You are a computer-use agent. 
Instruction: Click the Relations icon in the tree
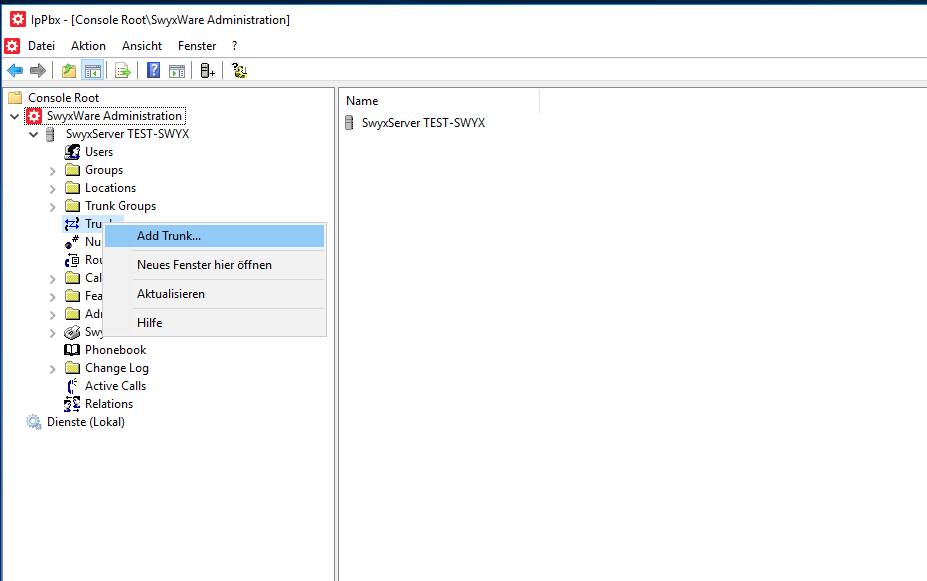coord(72,404)
